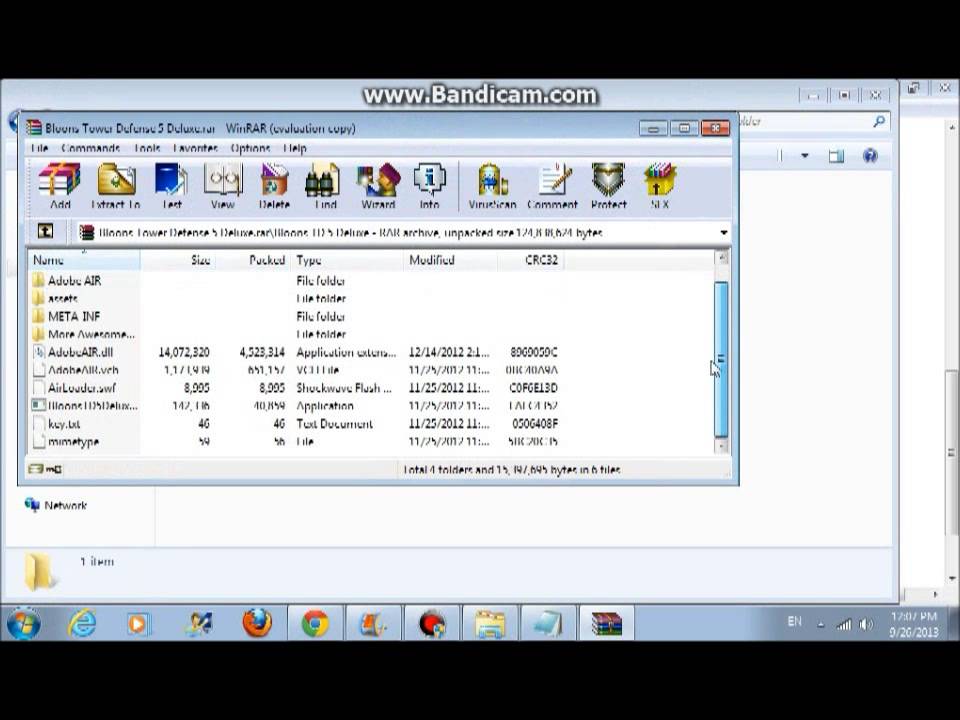Click the Windows Start button

(24, 623)
